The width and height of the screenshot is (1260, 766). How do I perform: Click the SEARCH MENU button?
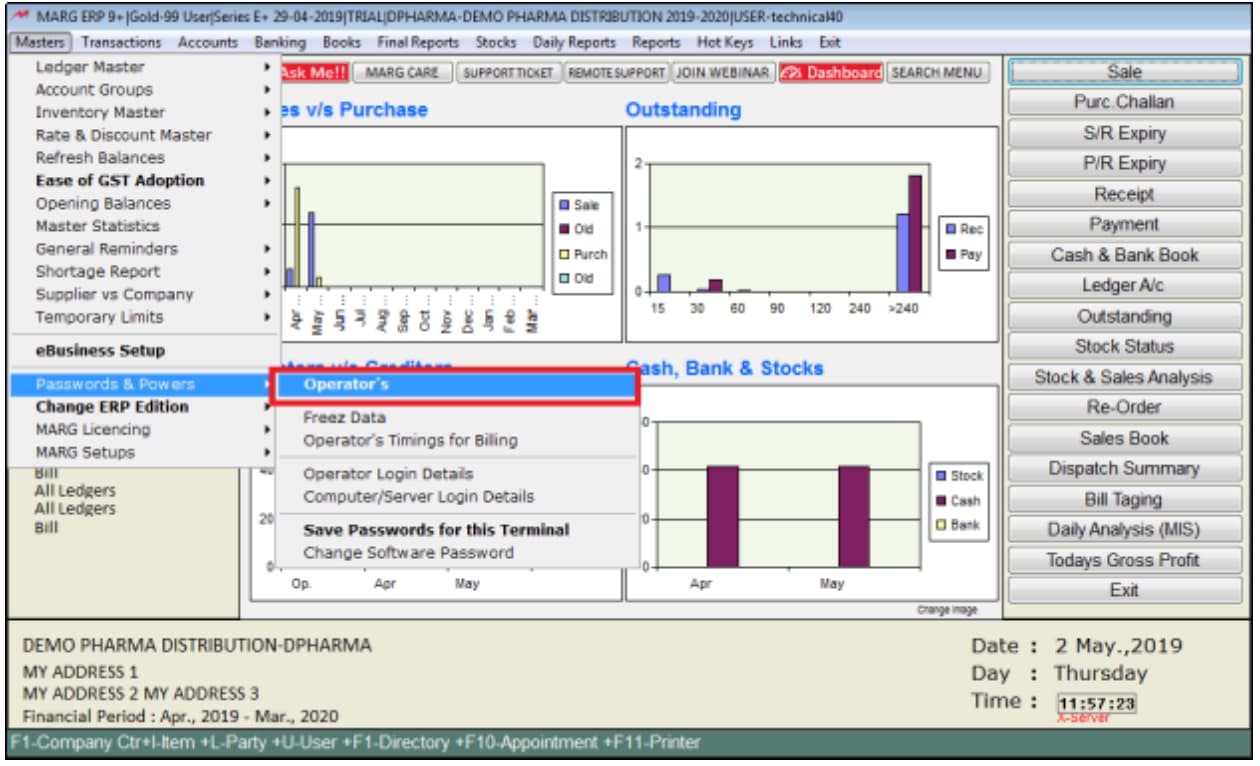[x=937, y=73]
